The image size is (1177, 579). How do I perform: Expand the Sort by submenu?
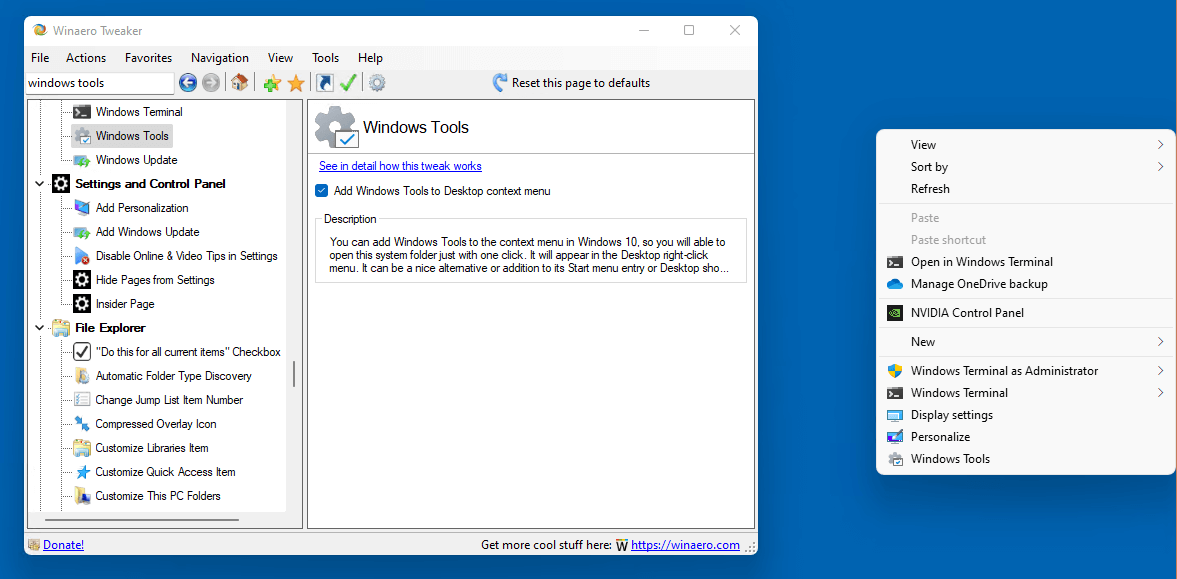(x=1160, y=167)
